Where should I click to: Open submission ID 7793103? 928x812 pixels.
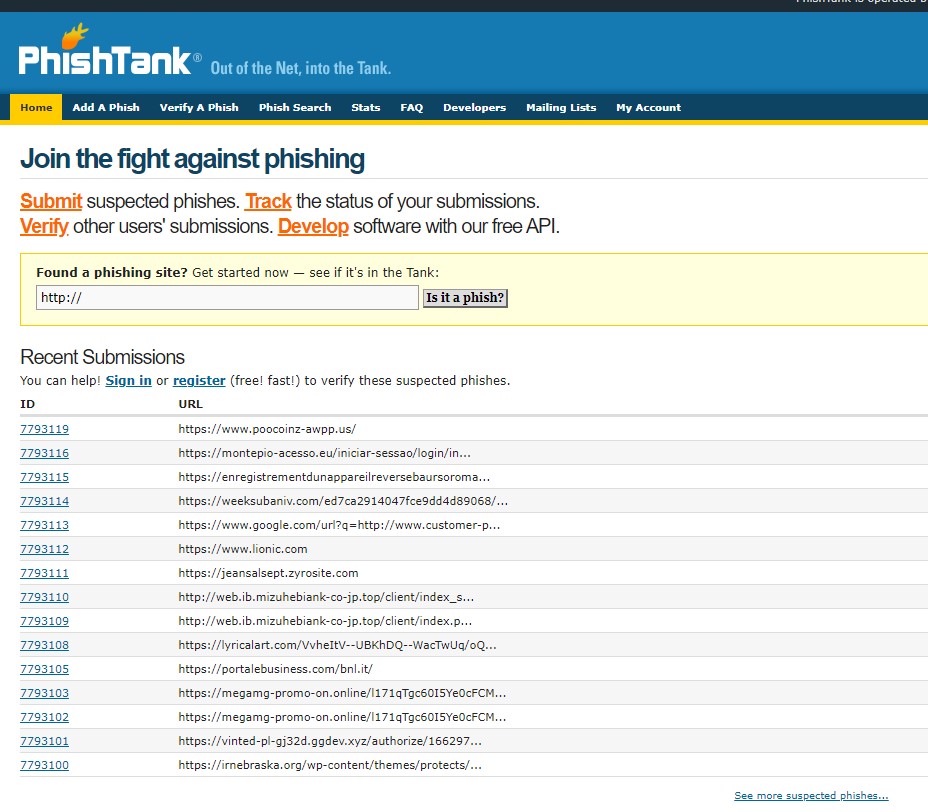tap(44, 693)
